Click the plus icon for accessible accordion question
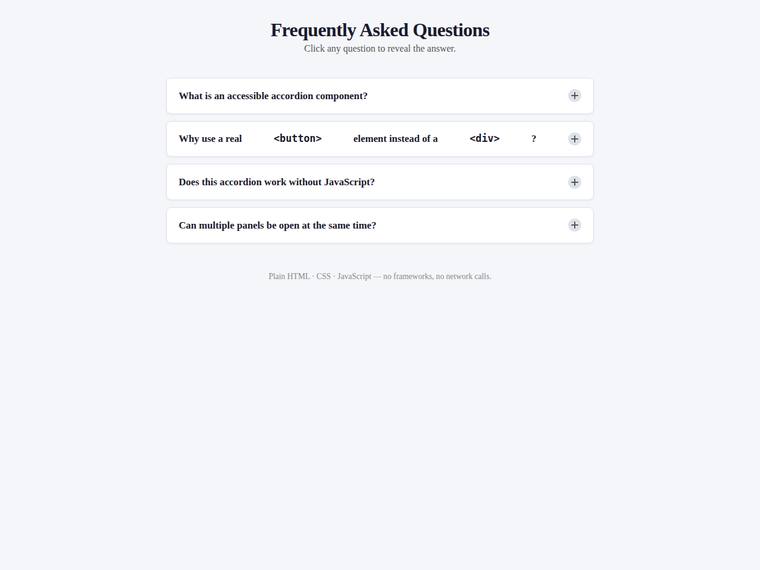 (x=574, y=95)
